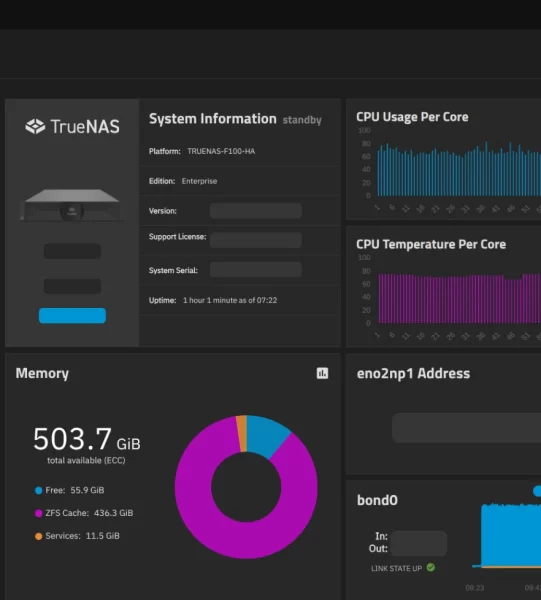The height and width of the screenshot is (600, 541).
Task: Click the uptime '1 hour 1 minute as of 07:22'
Action: (x=230, y=300)
